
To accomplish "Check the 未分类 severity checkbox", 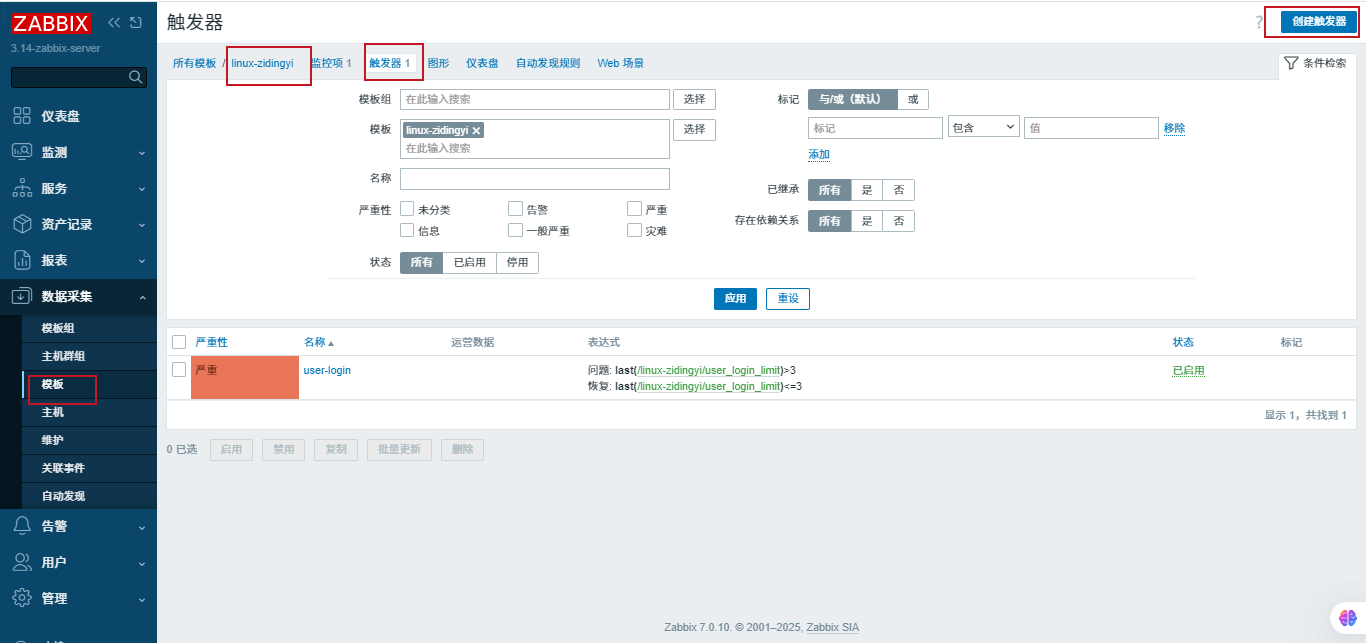I will [407, 209].
